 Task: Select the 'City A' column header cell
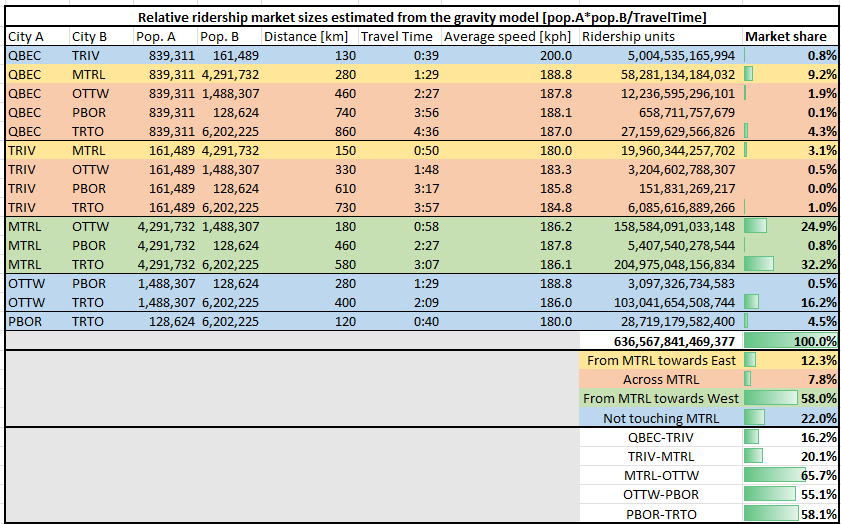click(x=37, y=36)
